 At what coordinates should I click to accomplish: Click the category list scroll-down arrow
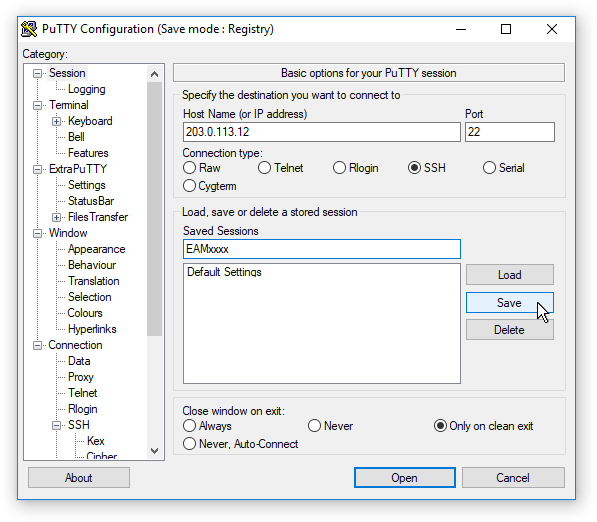(154, 451)
